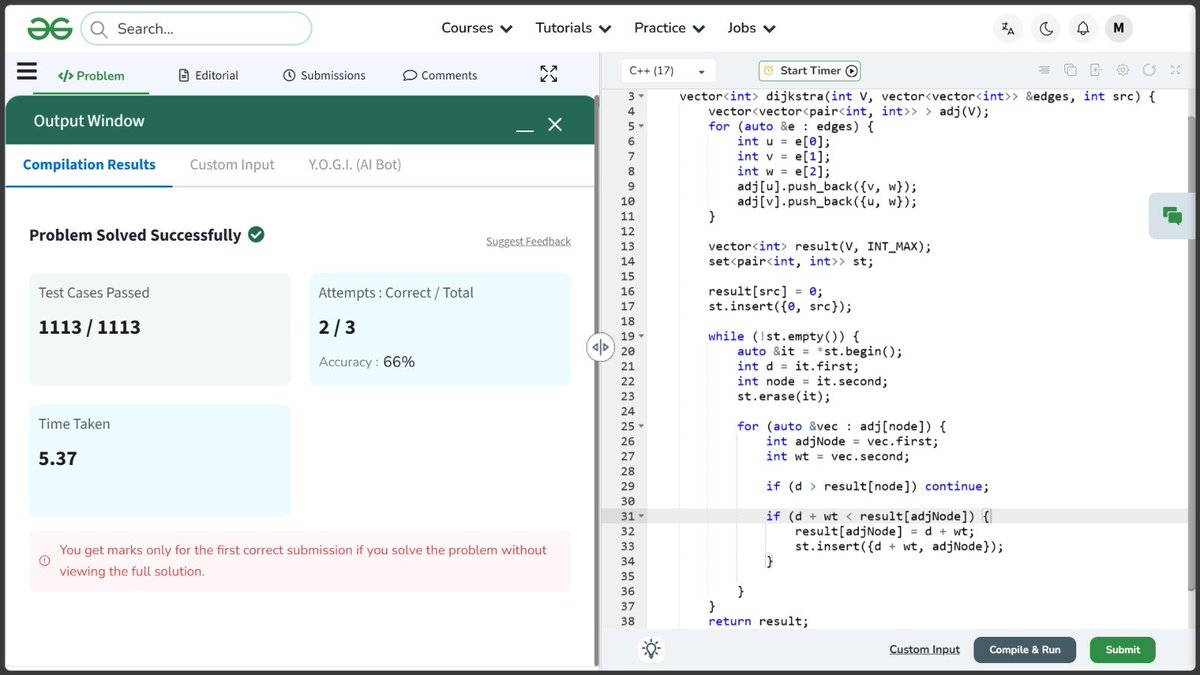
Task: Expand problem panel to fullscreen
Action: coord(548,74)
